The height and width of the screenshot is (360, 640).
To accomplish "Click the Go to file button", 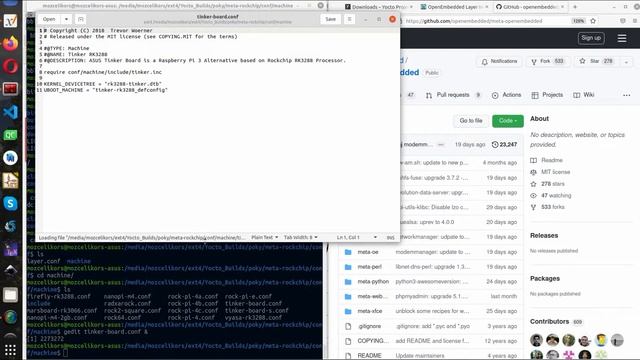I will point(471,121).
